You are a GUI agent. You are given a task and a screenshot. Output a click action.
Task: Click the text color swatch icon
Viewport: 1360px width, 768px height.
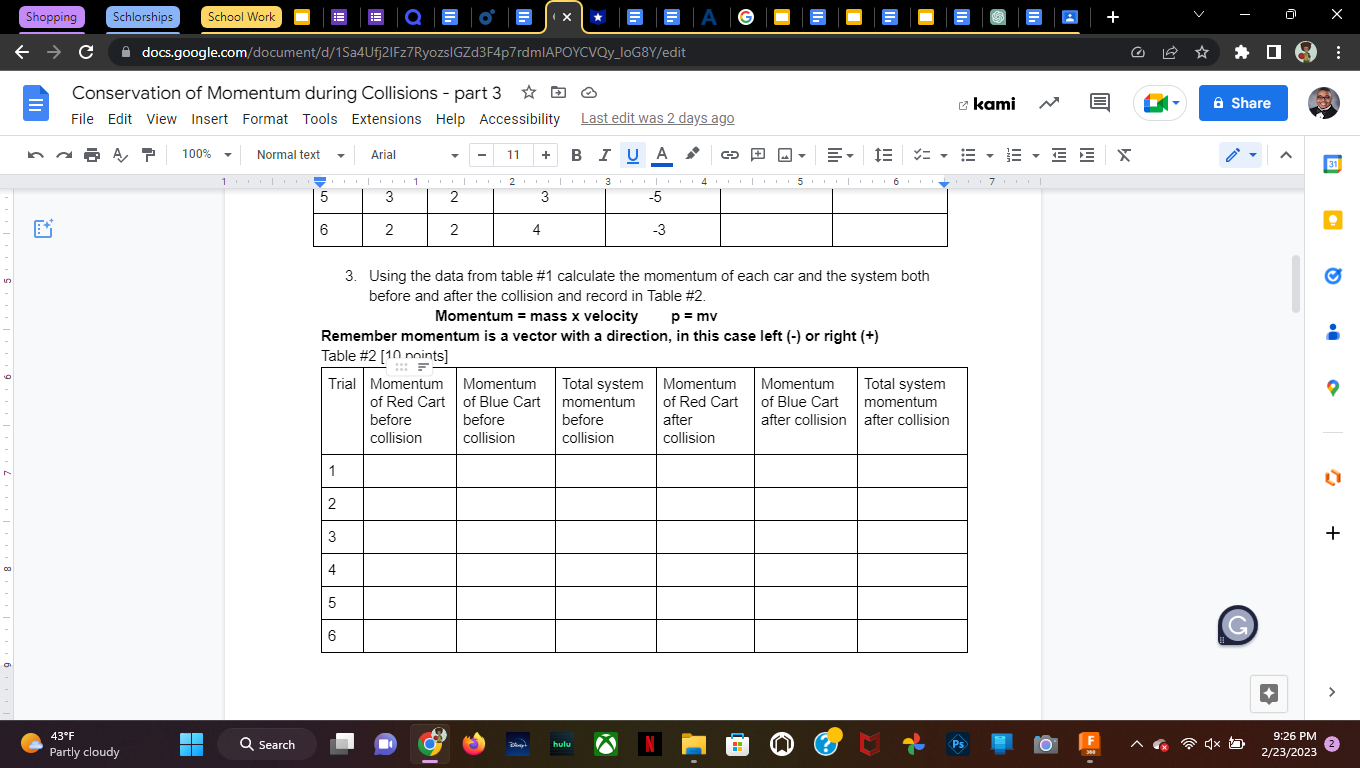661,155
